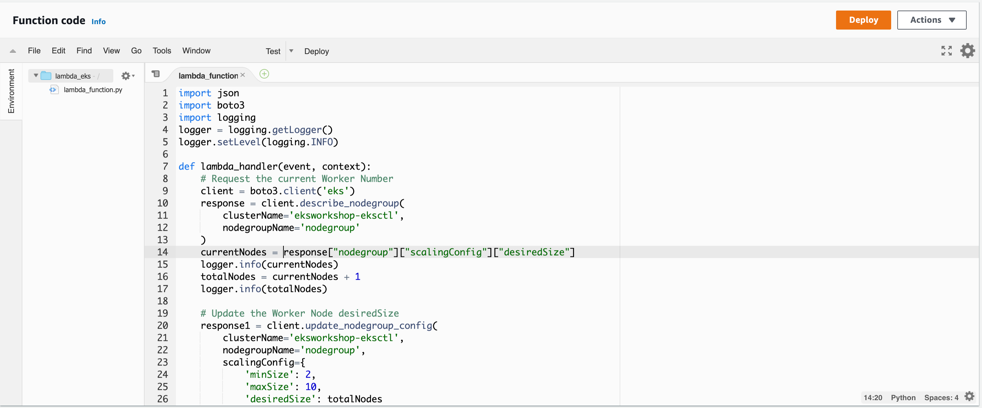Change the Spaces: 4 indentation setting

(941, 397)
